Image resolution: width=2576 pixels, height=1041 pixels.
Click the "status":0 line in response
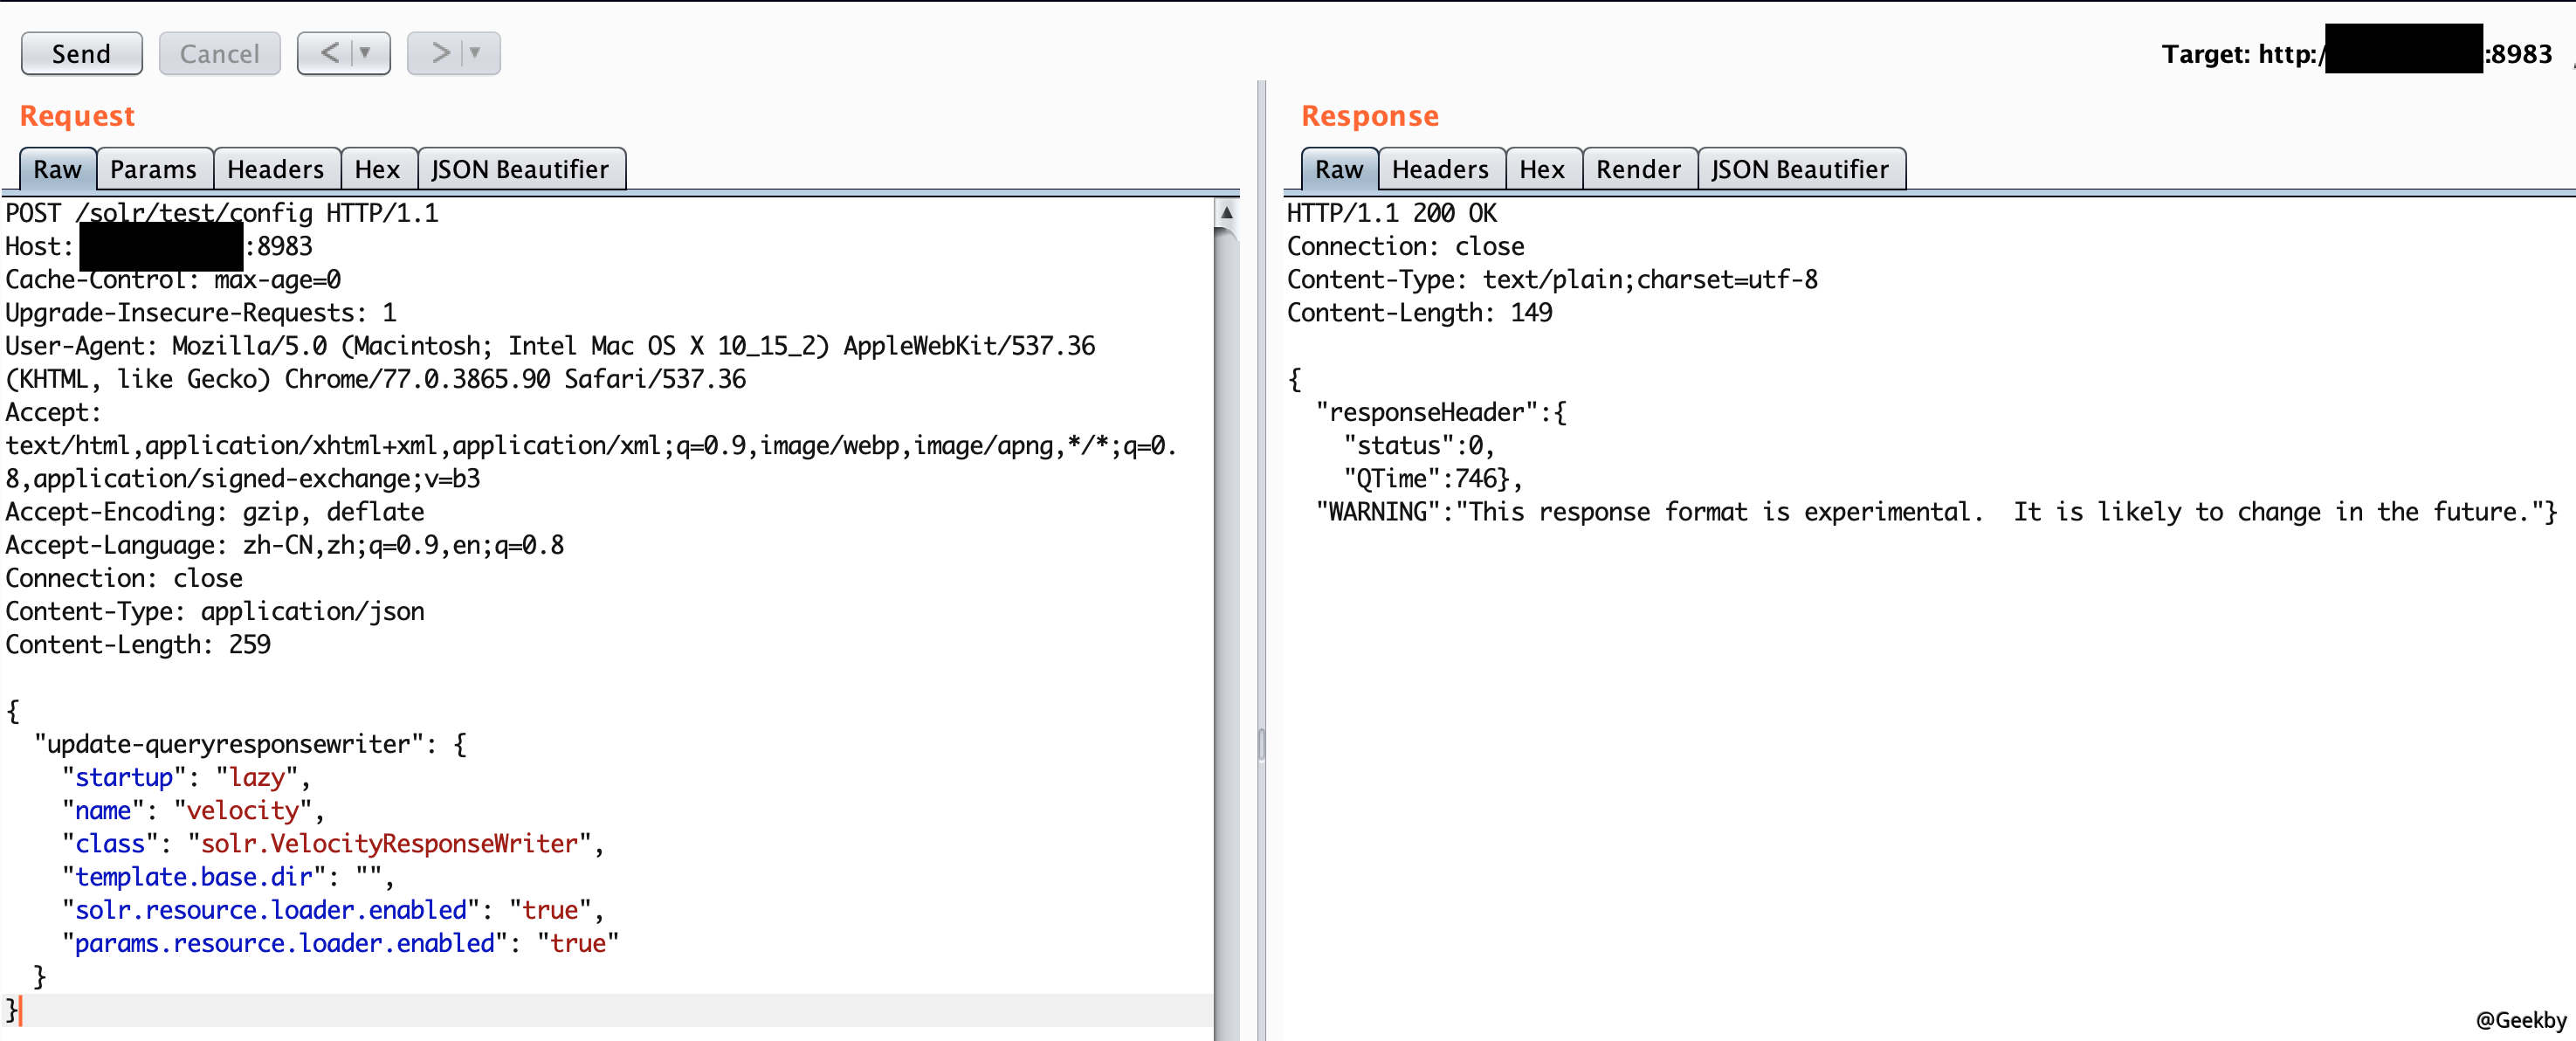click(1419, 445)
